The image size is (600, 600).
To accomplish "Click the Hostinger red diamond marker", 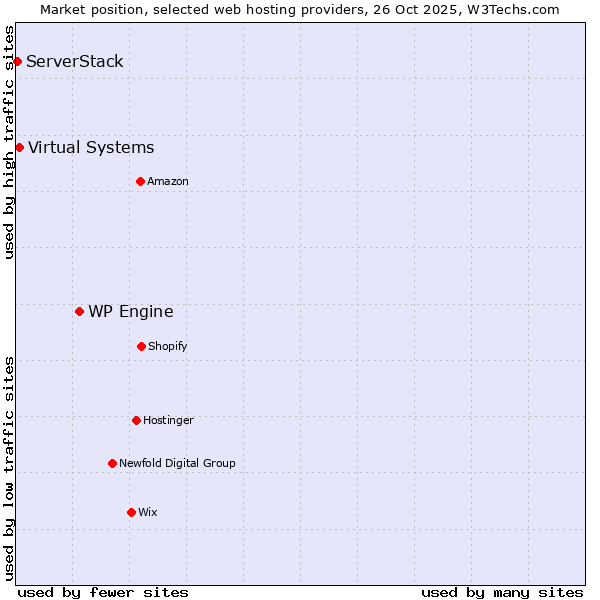I will tap(136, 420).
